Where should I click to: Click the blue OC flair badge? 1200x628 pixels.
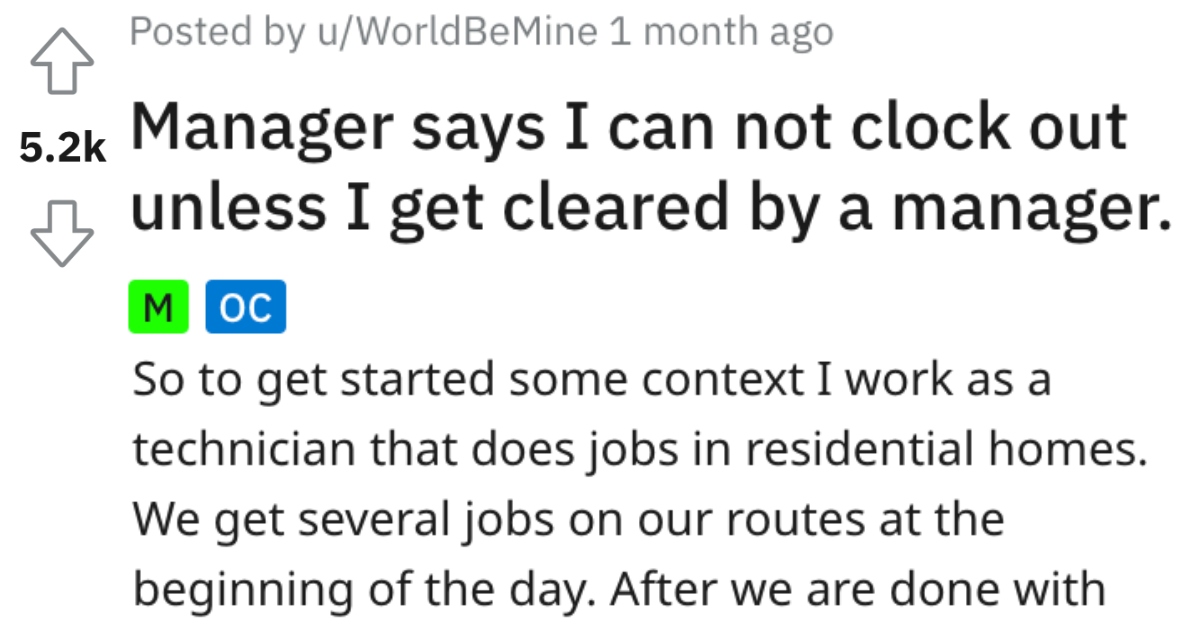point(246,307)
